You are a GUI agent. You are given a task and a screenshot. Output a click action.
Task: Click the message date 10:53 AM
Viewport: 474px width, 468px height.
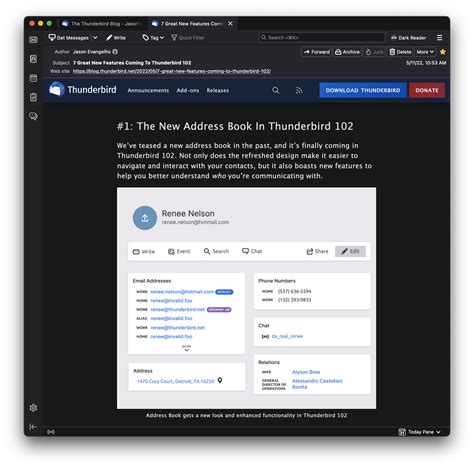coord(426,63)
